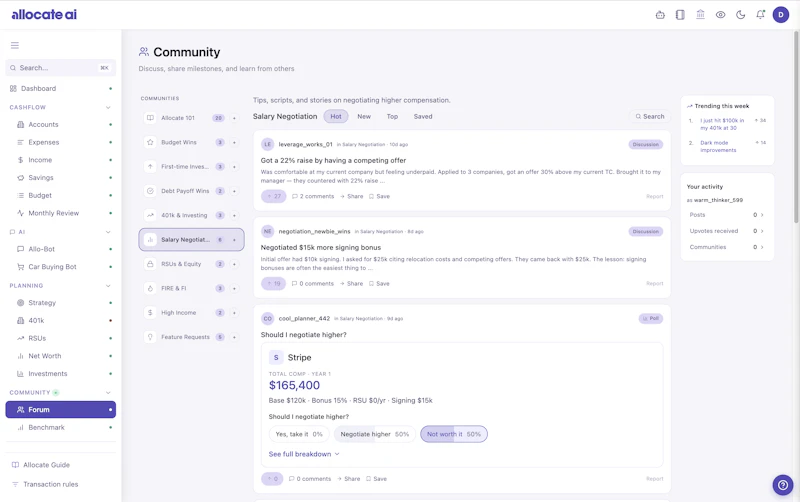
Task: Open title 'Negotiated $15k more signing bonus'
Action: point(321,247)
